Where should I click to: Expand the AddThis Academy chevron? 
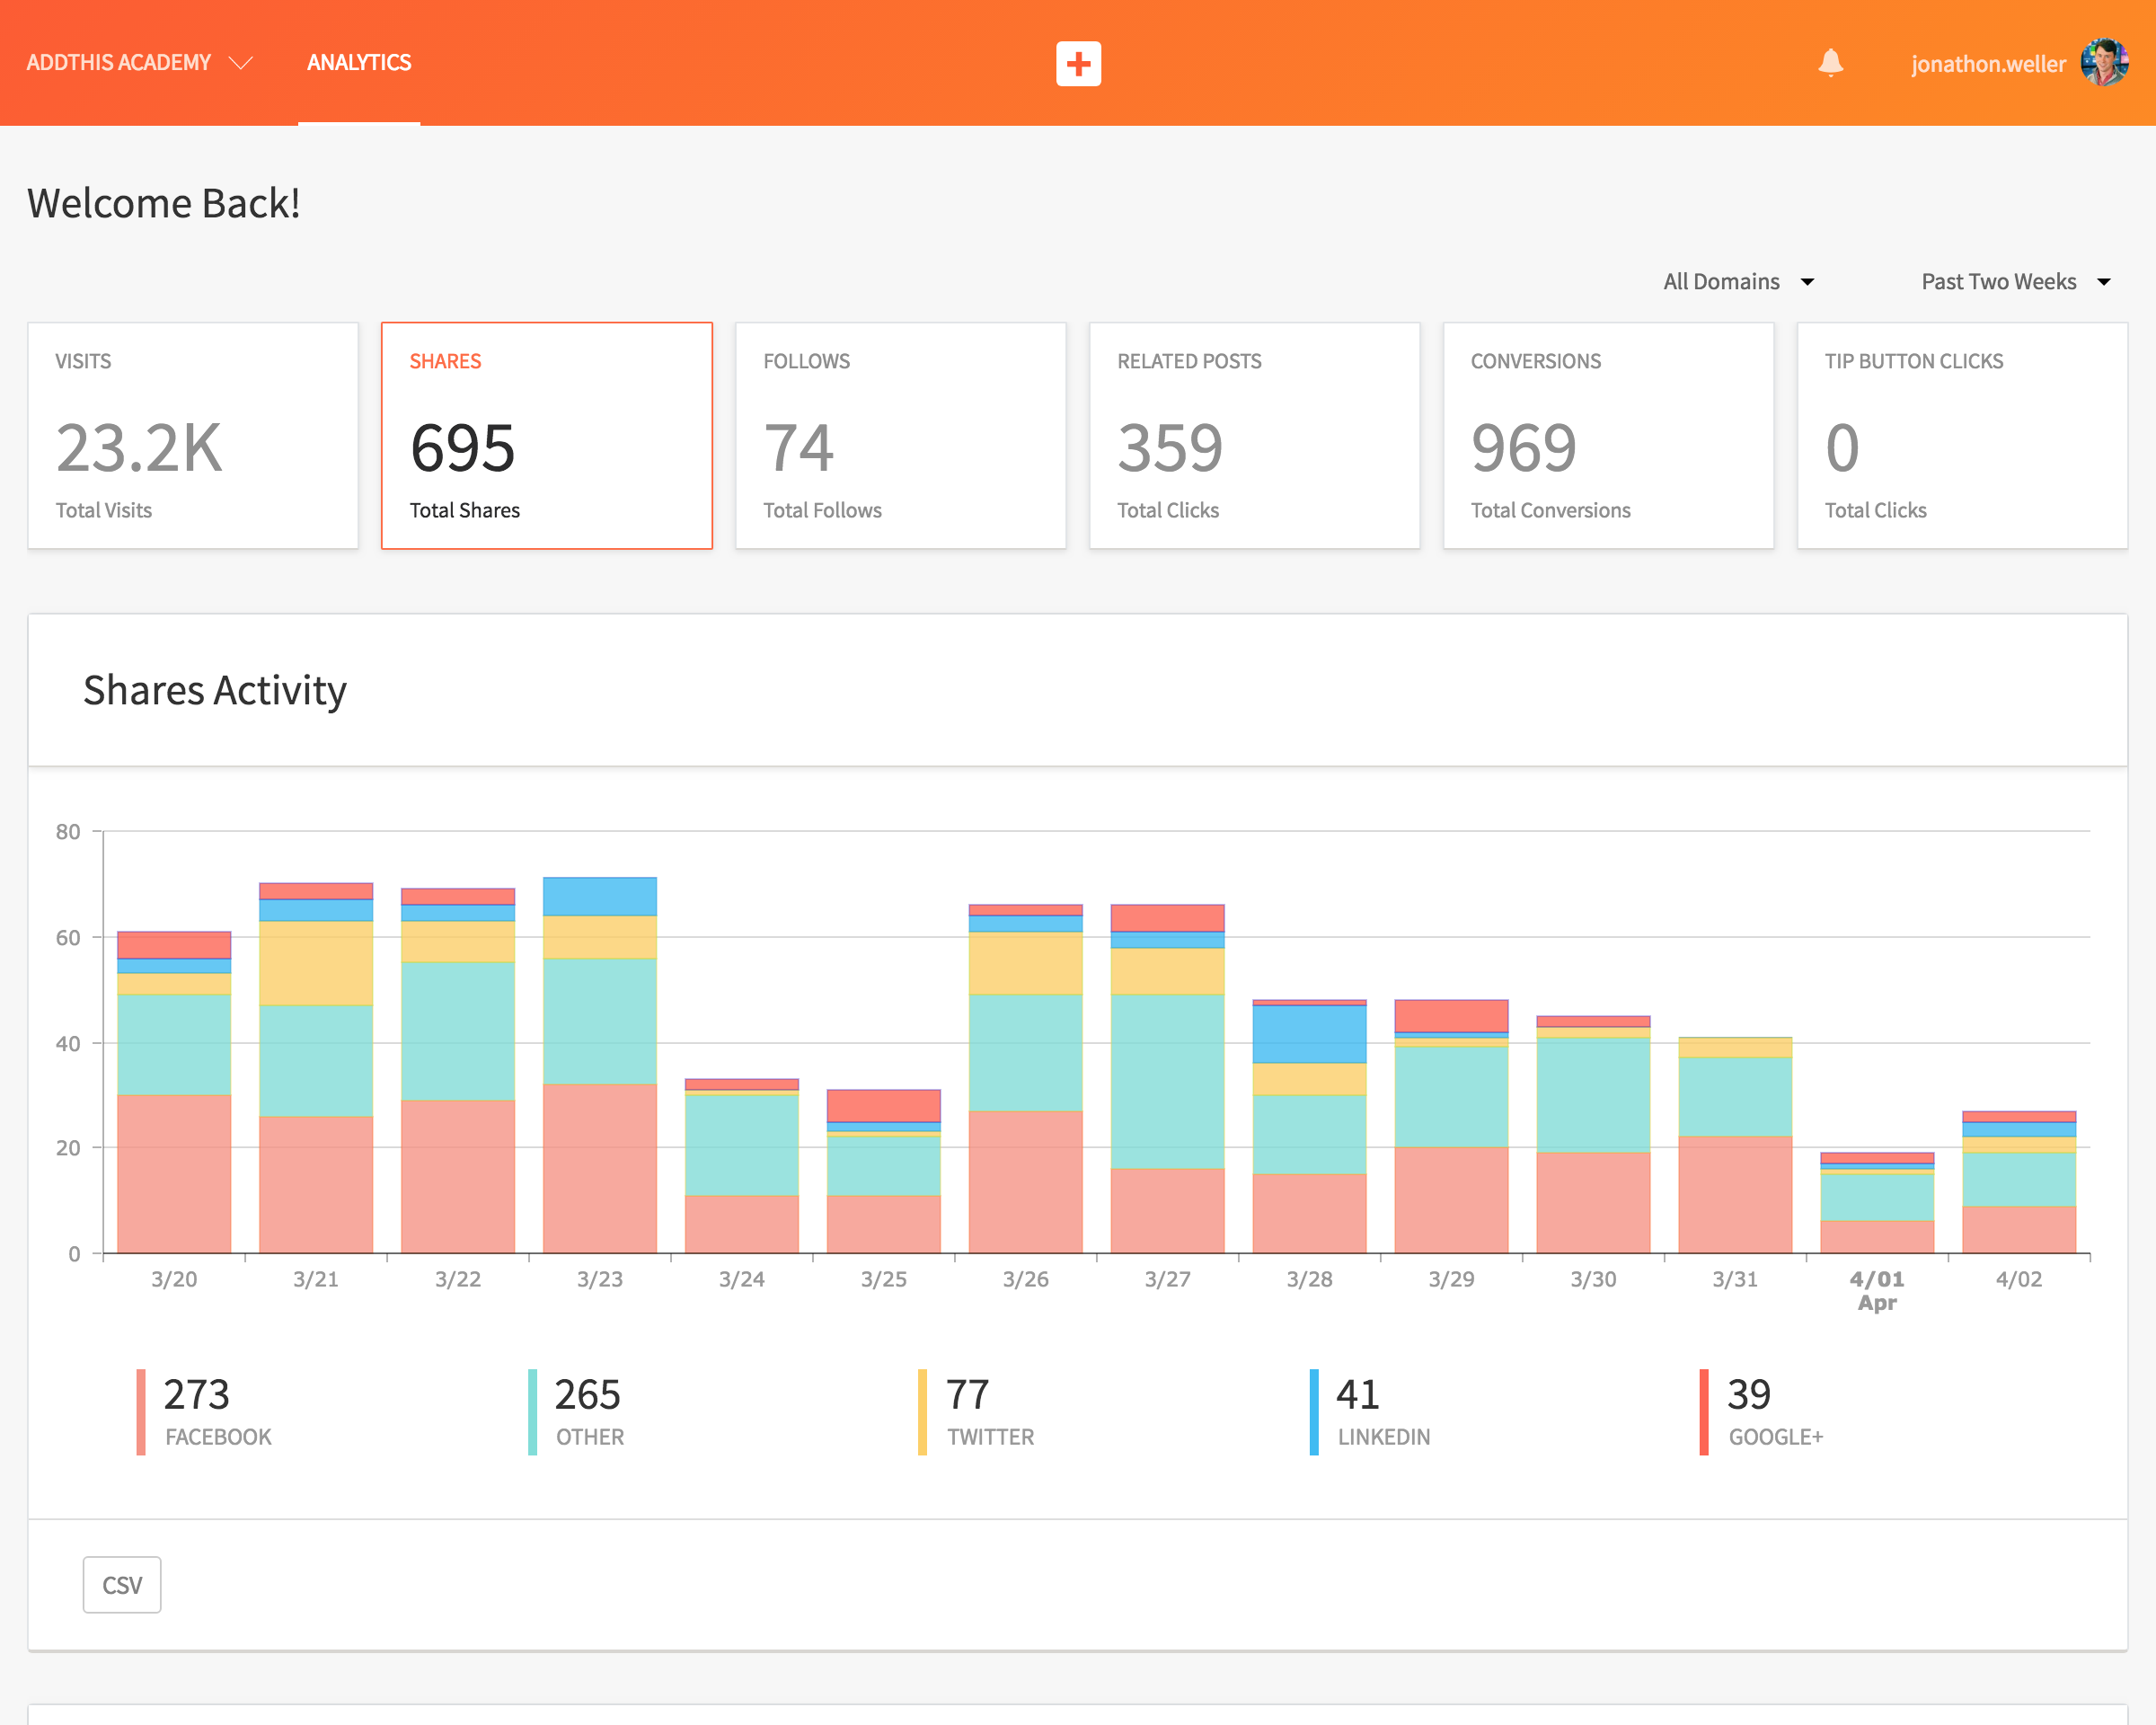click(x=241, y=63)
